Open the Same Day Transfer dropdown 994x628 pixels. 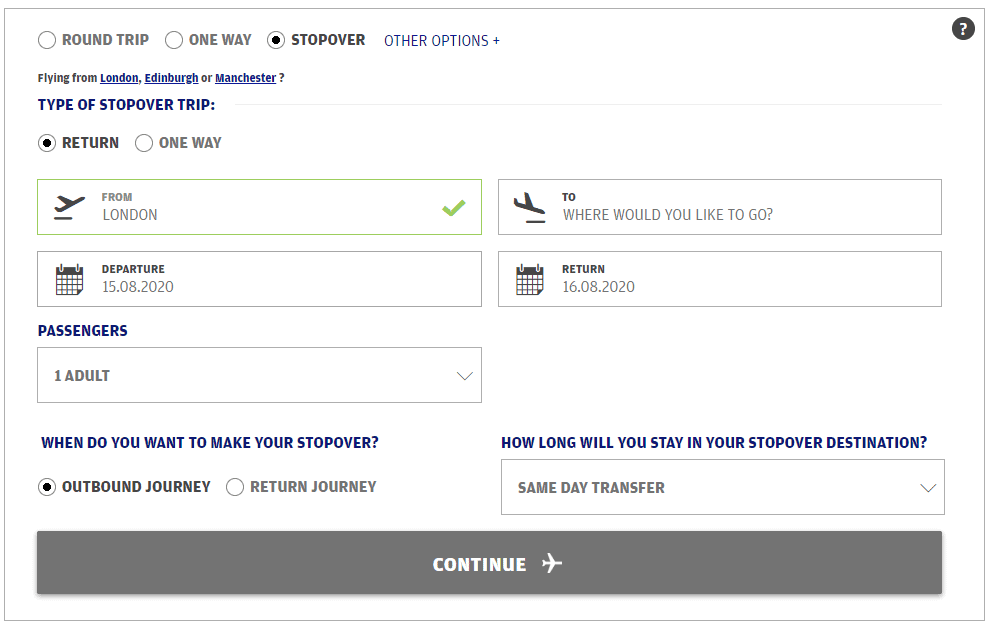coord(723,487)
